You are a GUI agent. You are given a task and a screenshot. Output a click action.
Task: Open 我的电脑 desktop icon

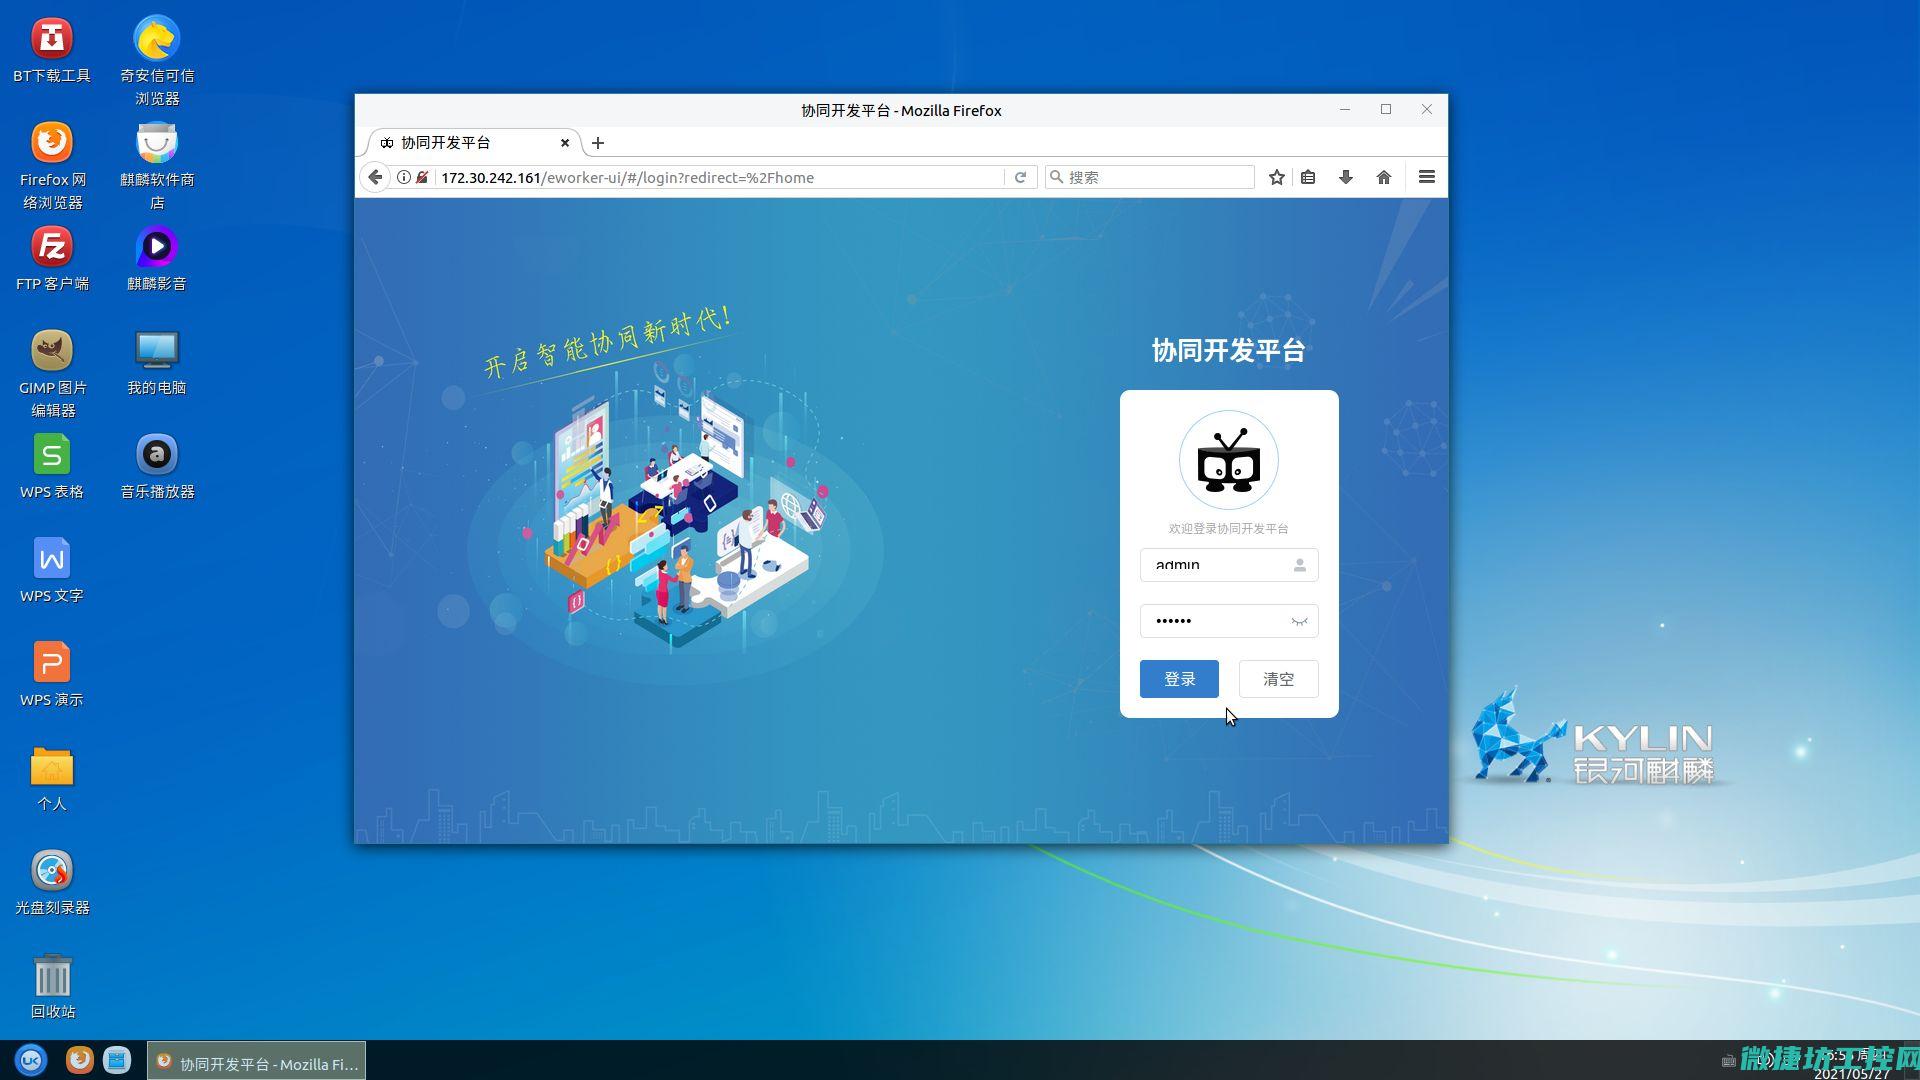[x=157, y=362]
